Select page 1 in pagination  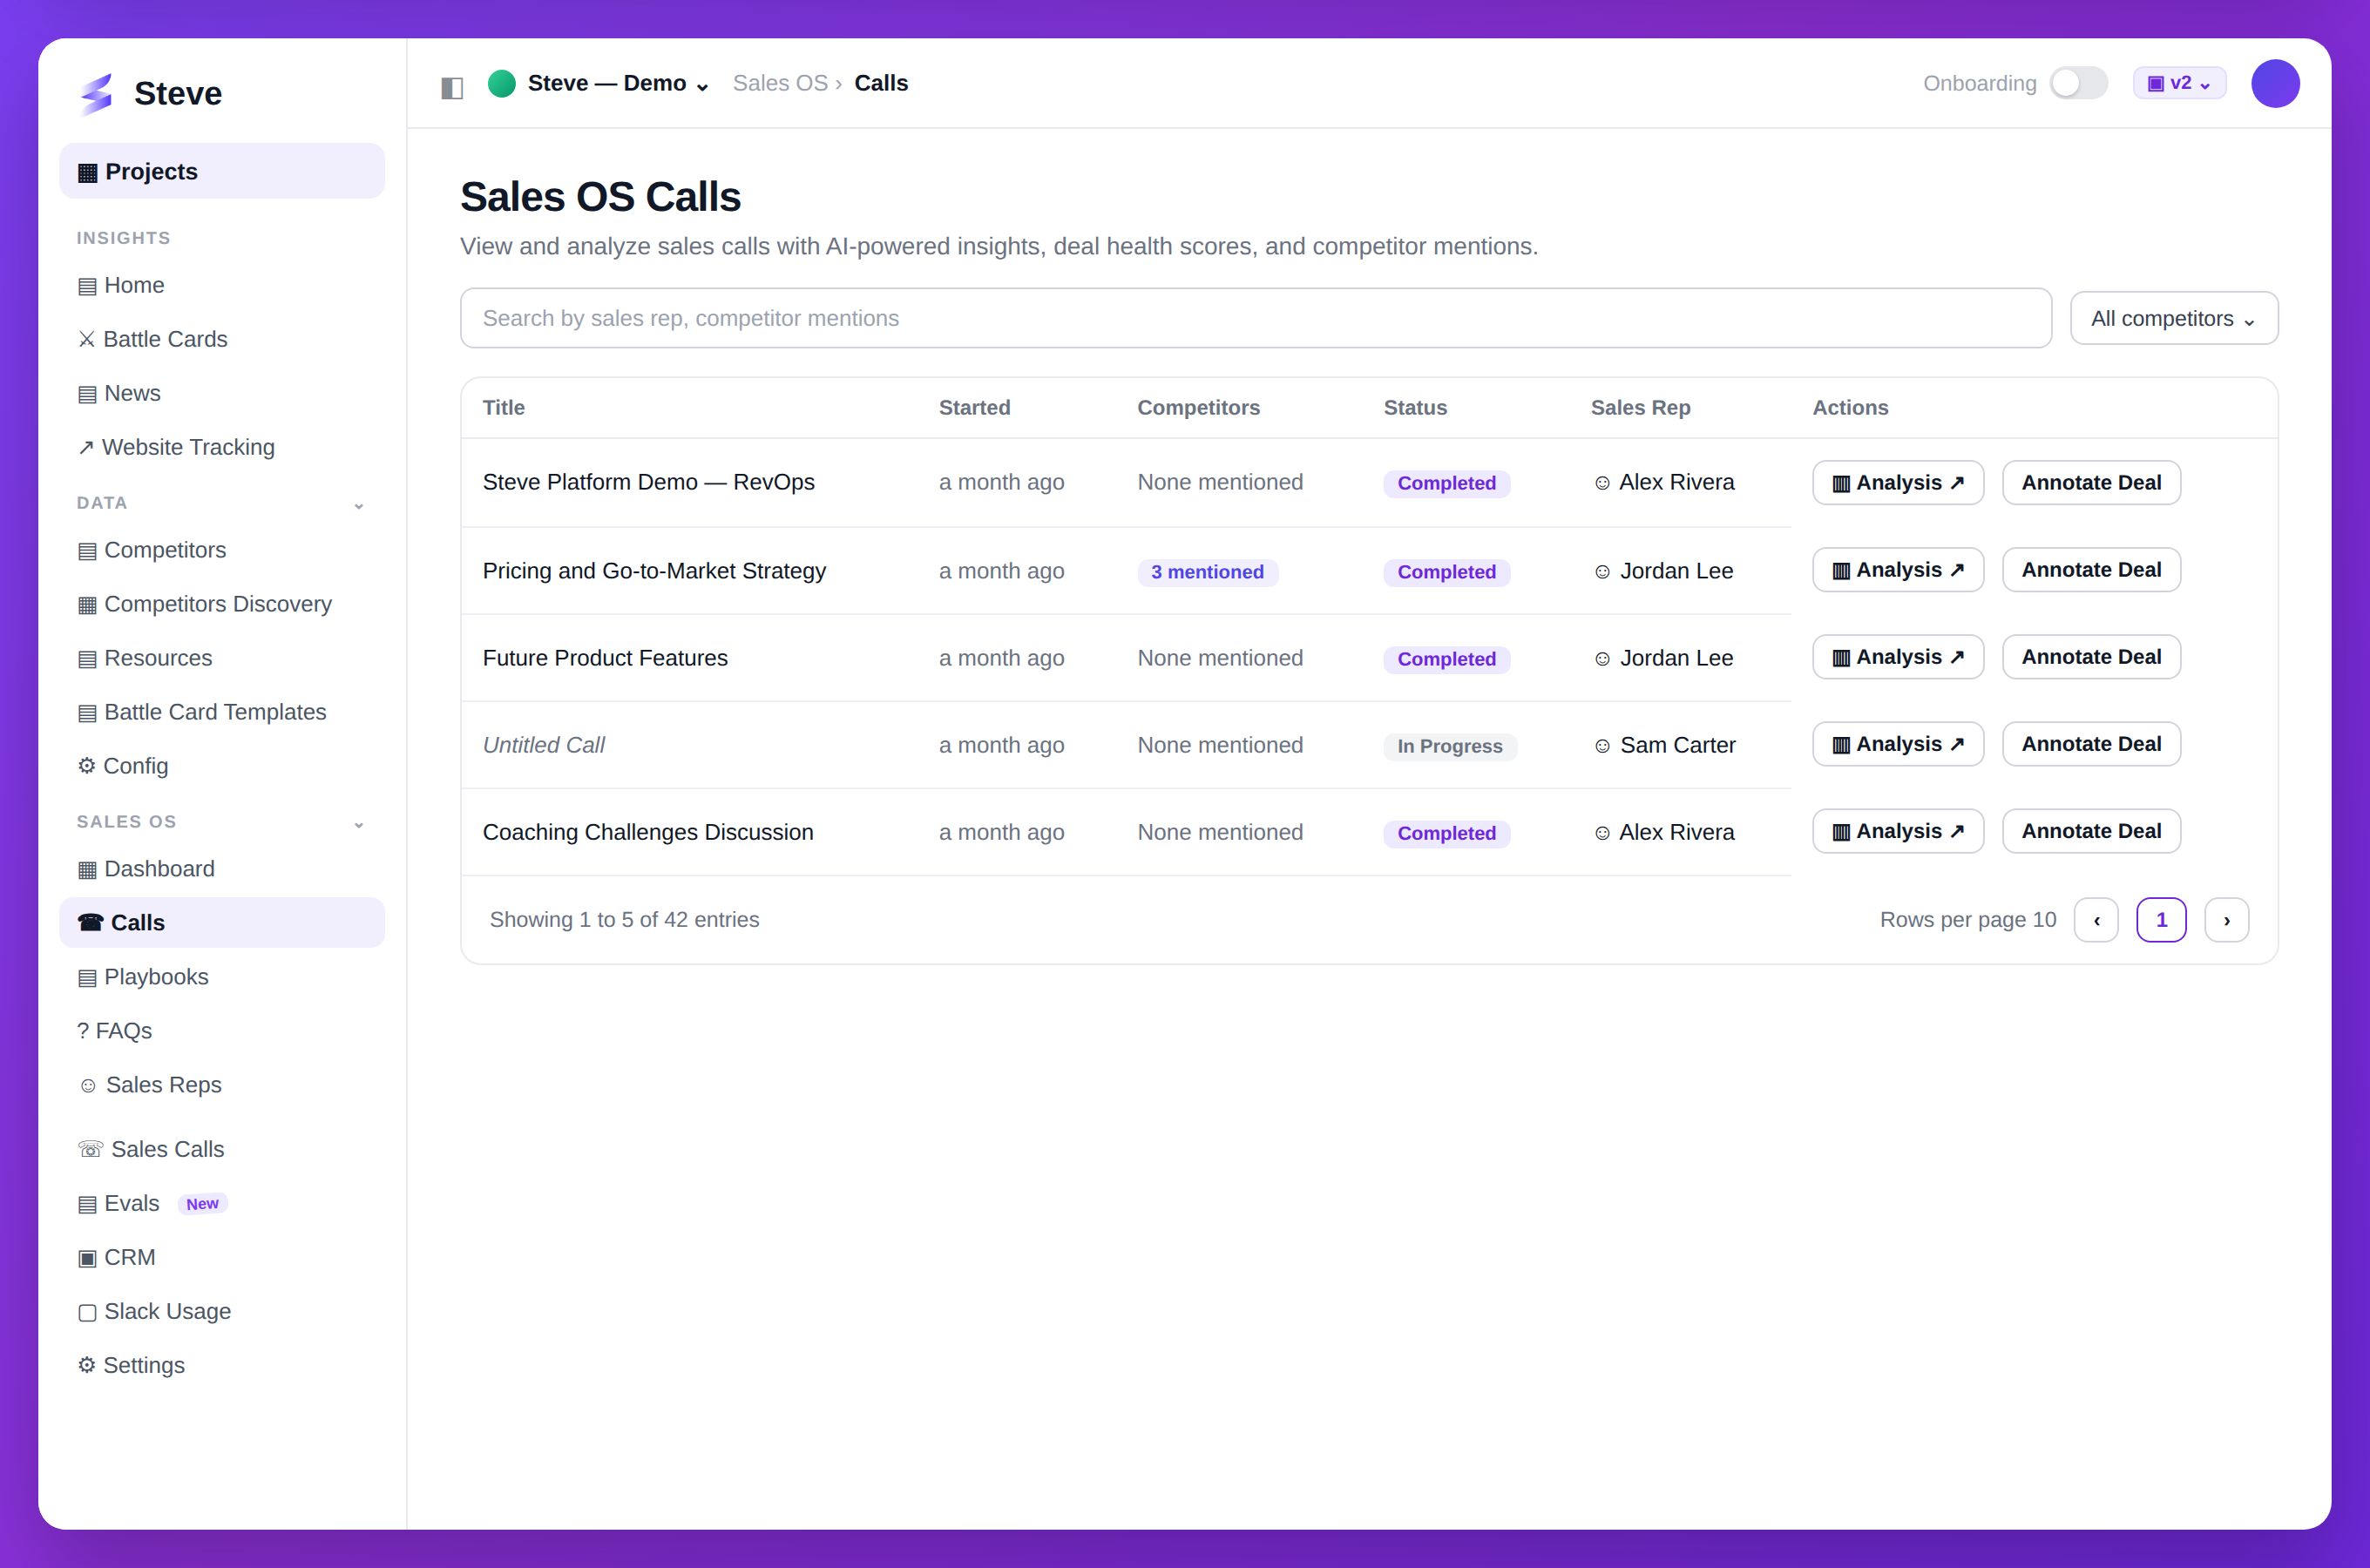(2162, 920)
